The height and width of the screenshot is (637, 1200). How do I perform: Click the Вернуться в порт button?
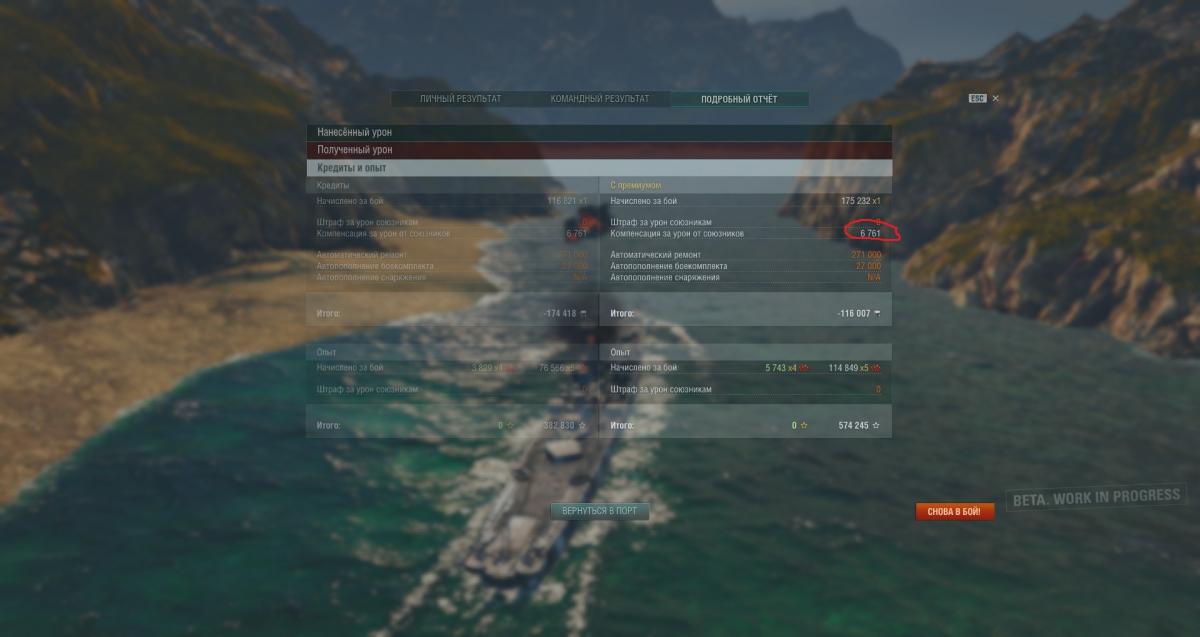click(599, 511)
